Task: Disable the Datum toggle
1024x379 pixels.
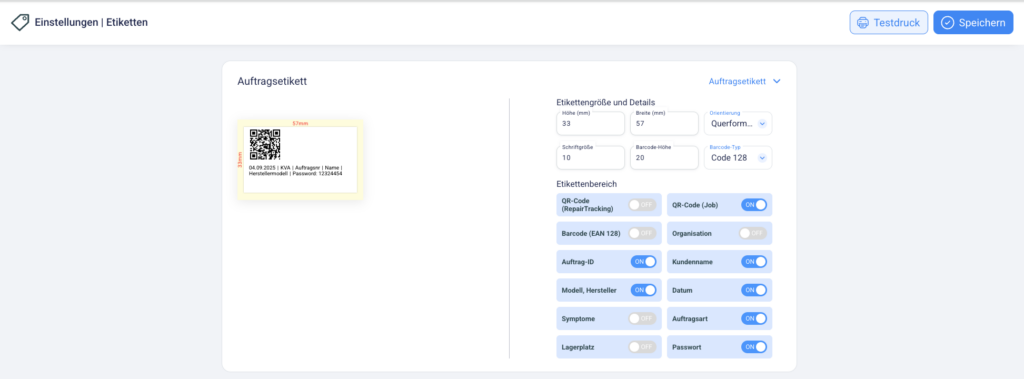Action: pyautogui.click(x=754, y=289)
